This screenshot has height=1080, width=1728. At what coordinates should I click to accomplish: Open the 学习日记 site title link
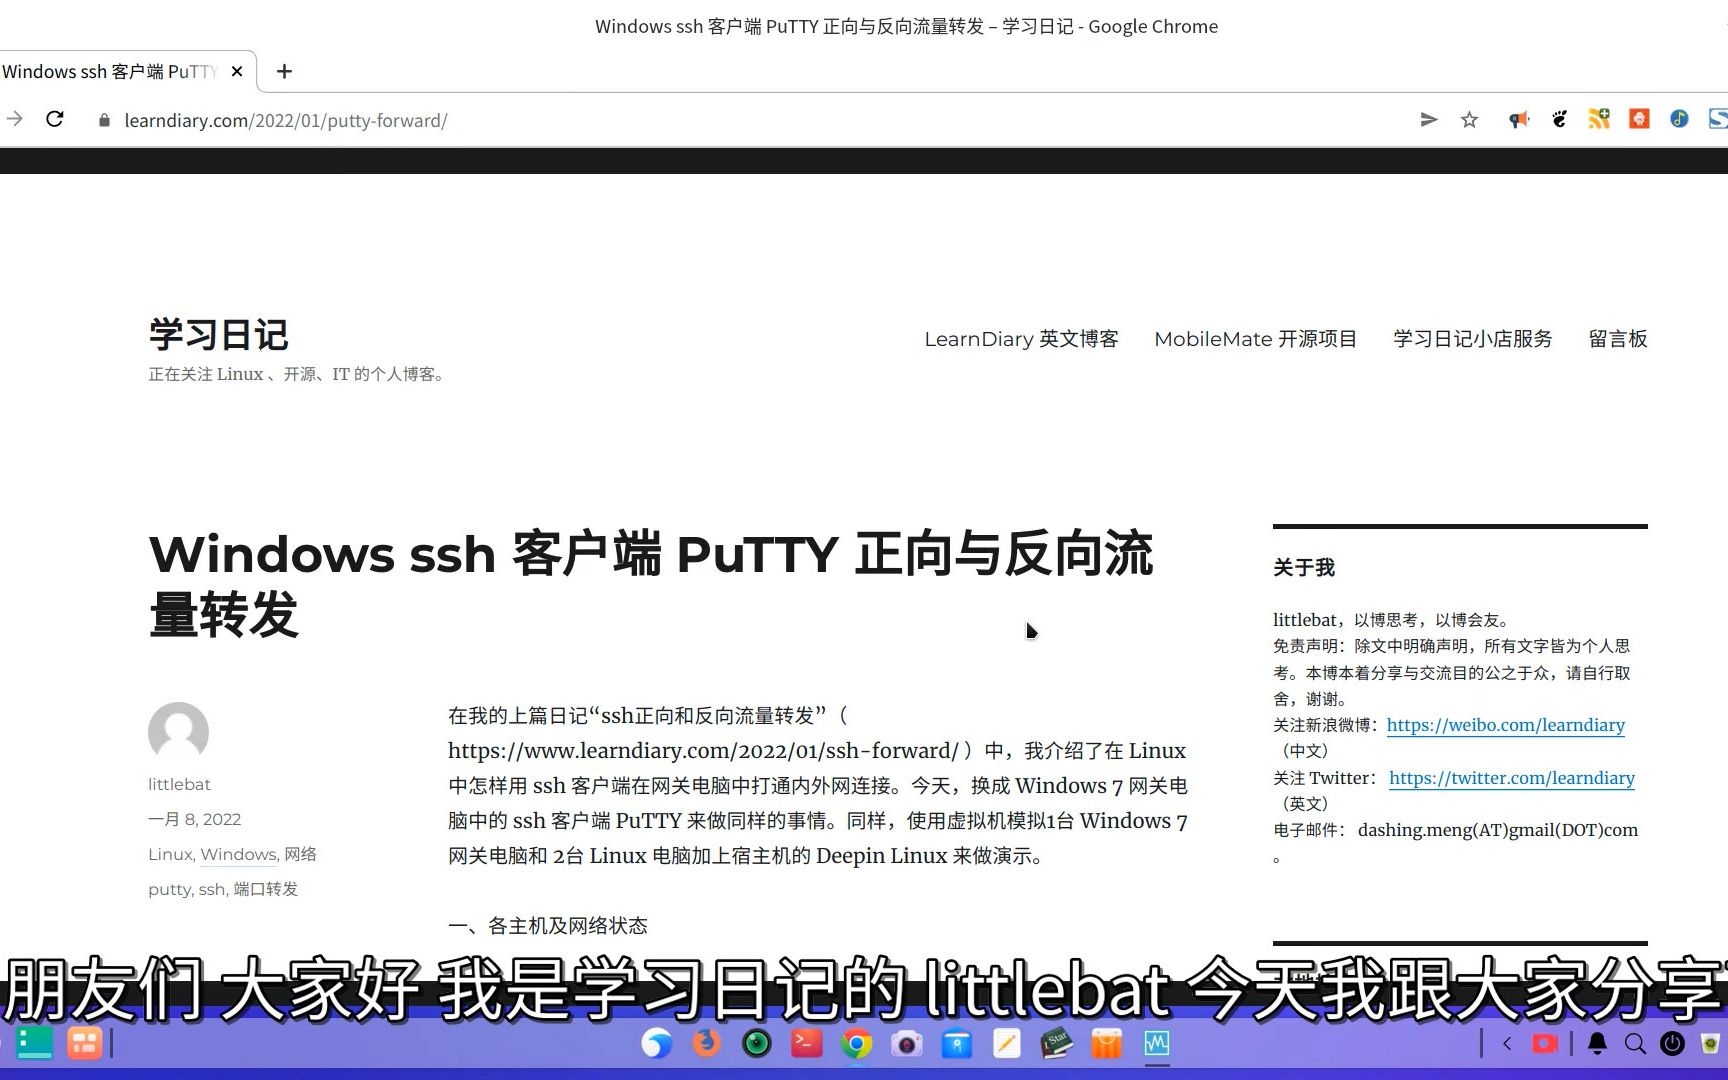tap(218, 335)
